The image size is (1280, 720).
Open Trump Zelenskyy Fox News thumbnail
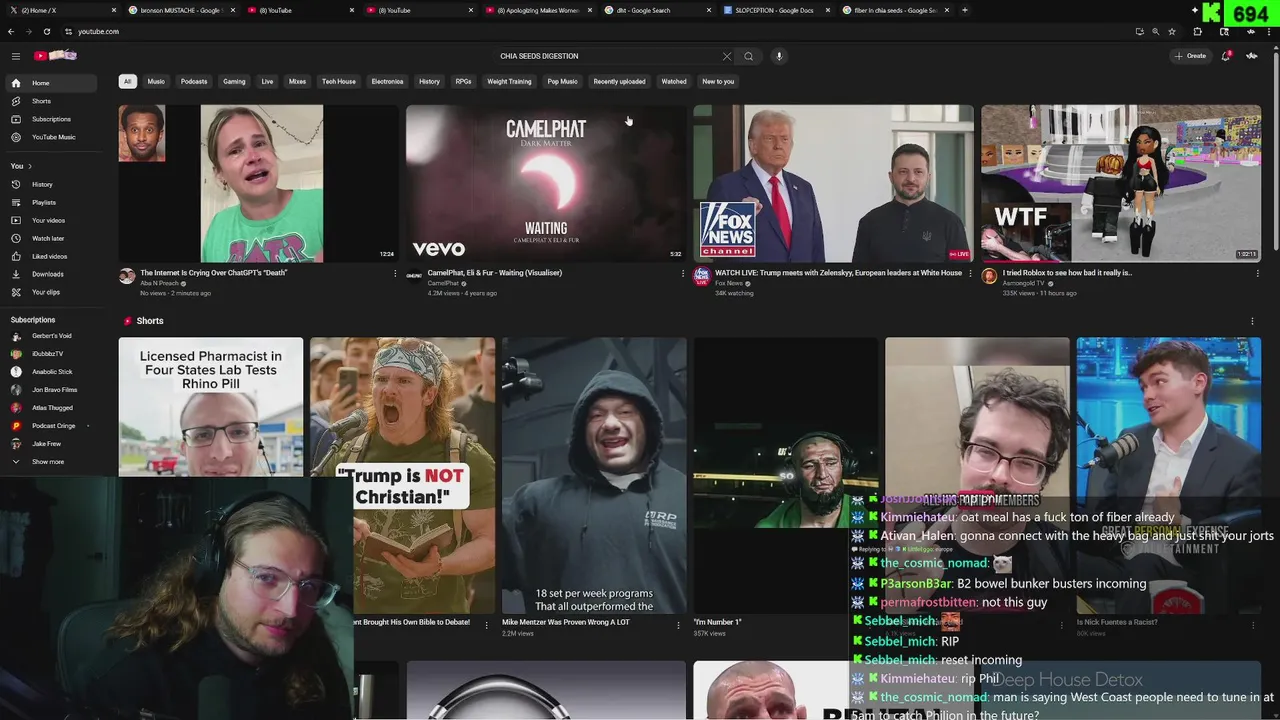pos(833,183)
